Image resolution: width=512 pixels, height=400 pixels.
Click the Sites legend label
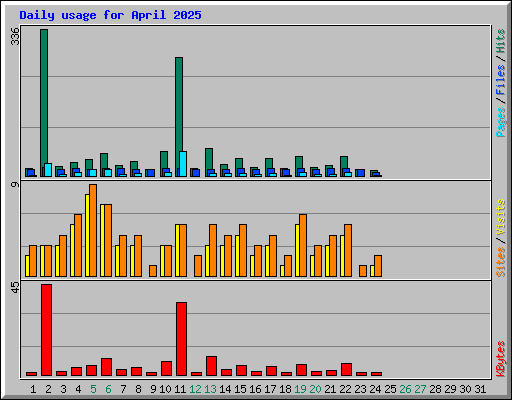(500, 262)
